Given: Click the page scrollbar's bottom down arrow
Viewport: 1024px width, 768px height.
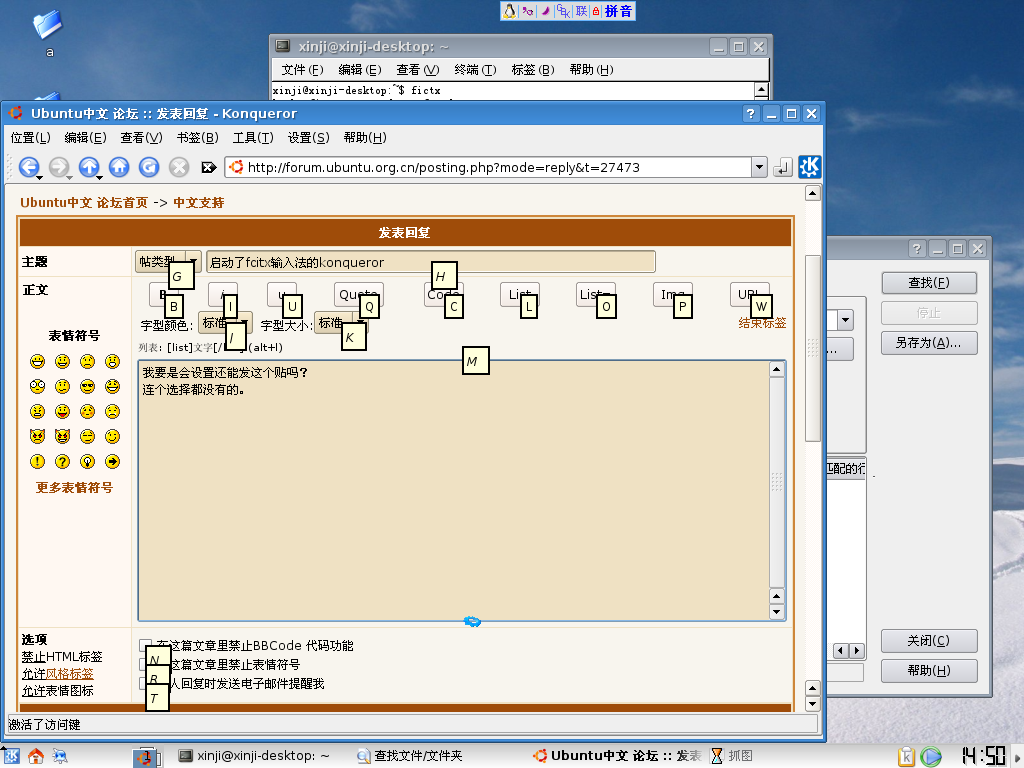Looking at the screenshot, I should tap(812, 703).
